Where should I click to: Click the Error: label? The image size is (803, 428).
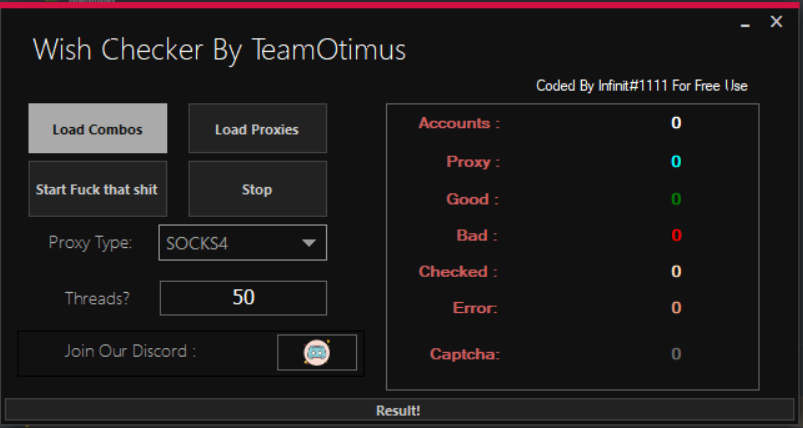(x=475, y=308)
